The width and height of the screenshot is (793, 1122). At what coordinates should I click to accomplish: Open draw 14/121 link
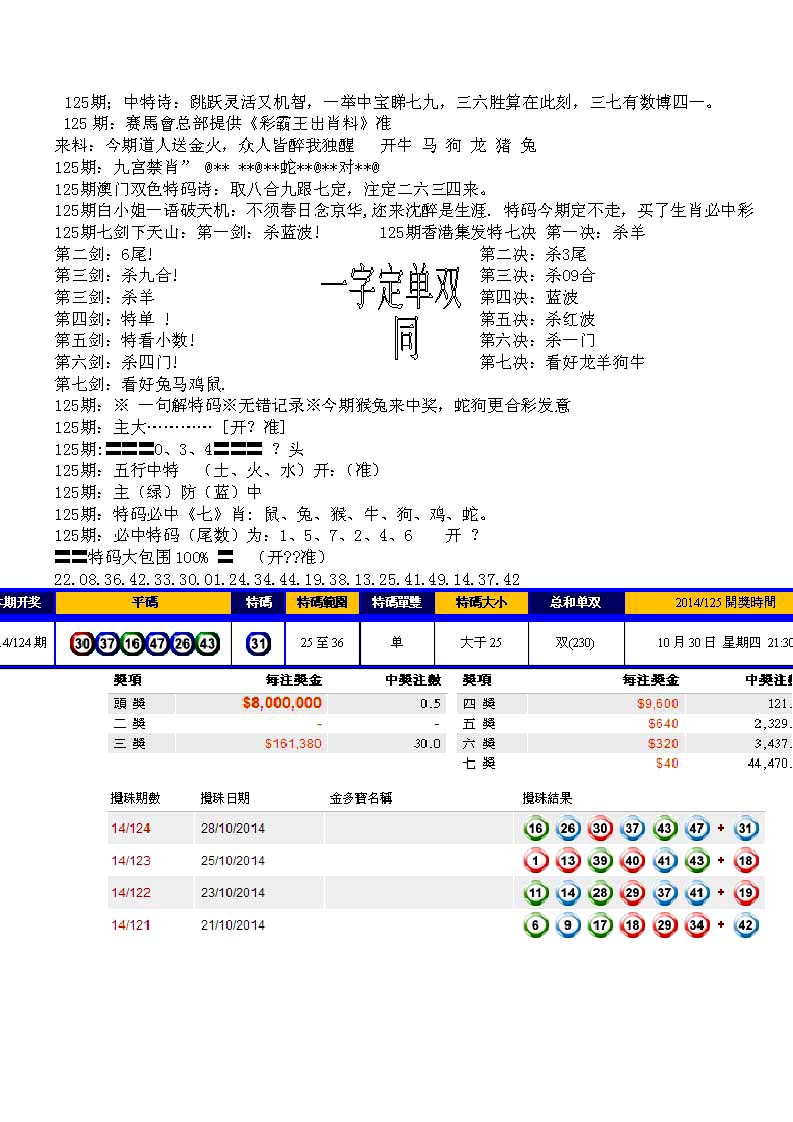pyautogui.click(x=131, y=925)
